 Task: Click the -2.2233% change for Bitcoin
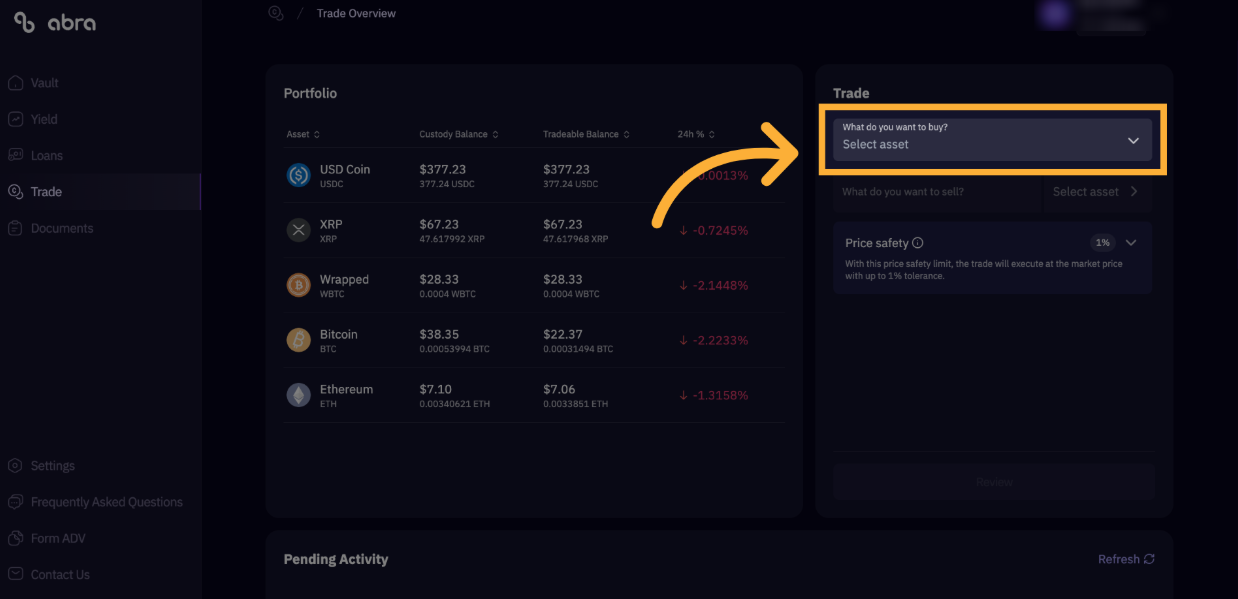tap(714, 340)
